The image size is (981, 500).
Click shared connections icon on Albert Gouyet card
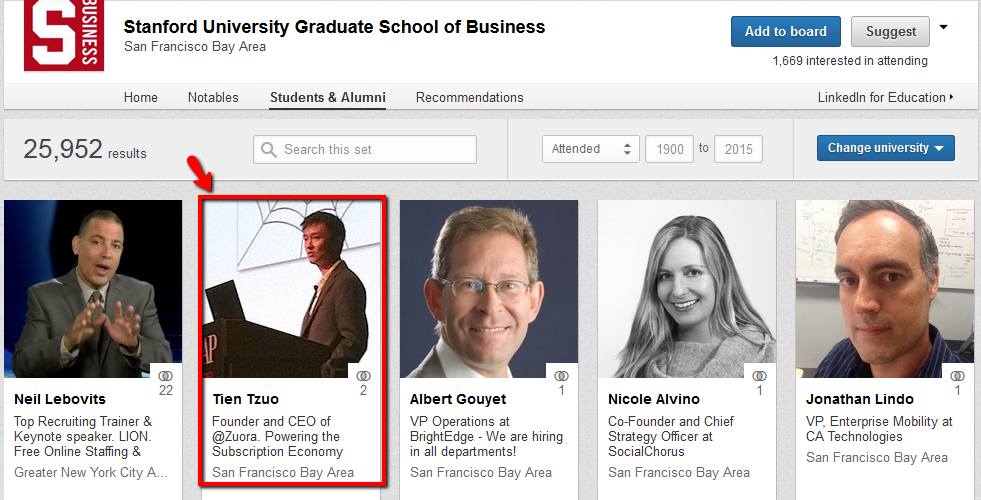pos(561,375)
